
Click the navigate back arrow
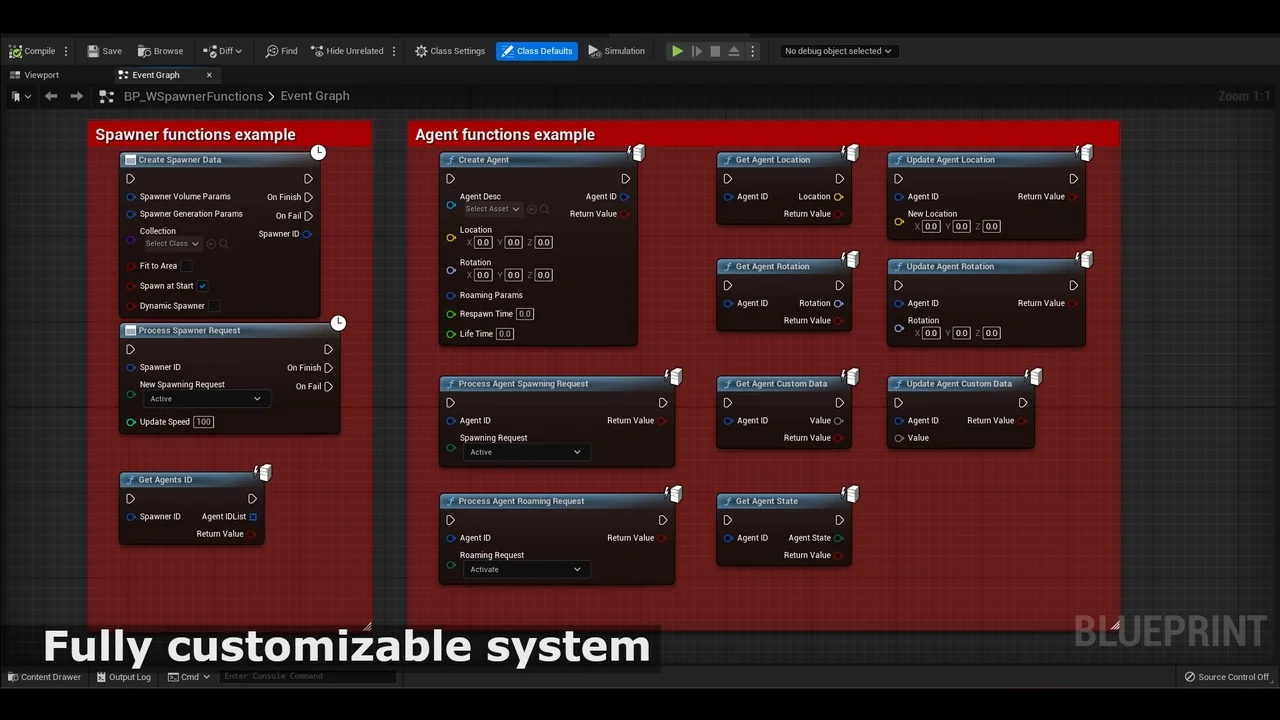[51, 96]
